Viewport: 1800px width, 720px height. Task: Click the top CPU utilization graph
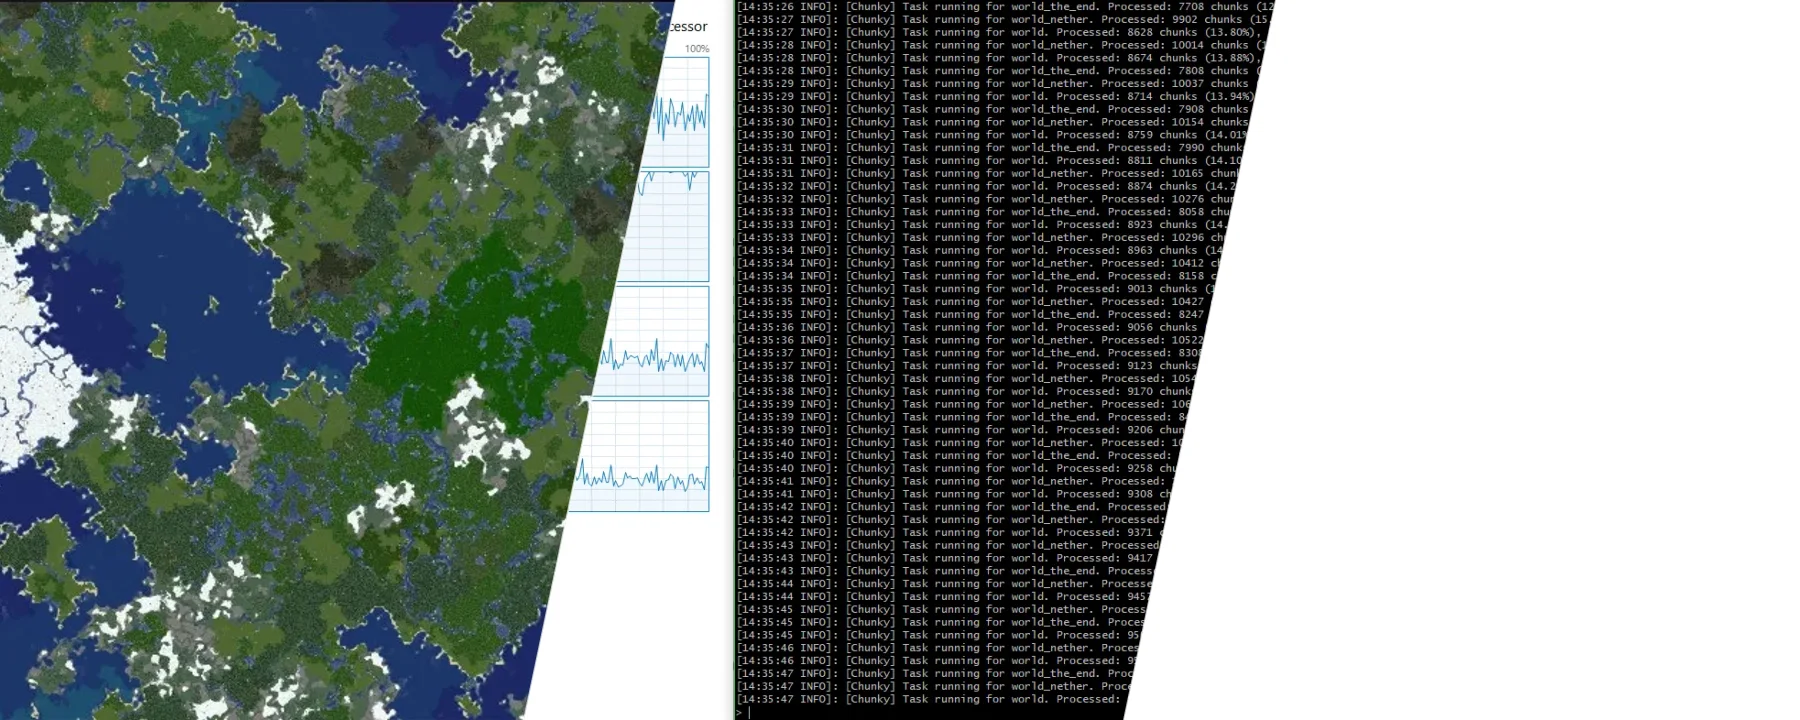[x=678, y=112]
